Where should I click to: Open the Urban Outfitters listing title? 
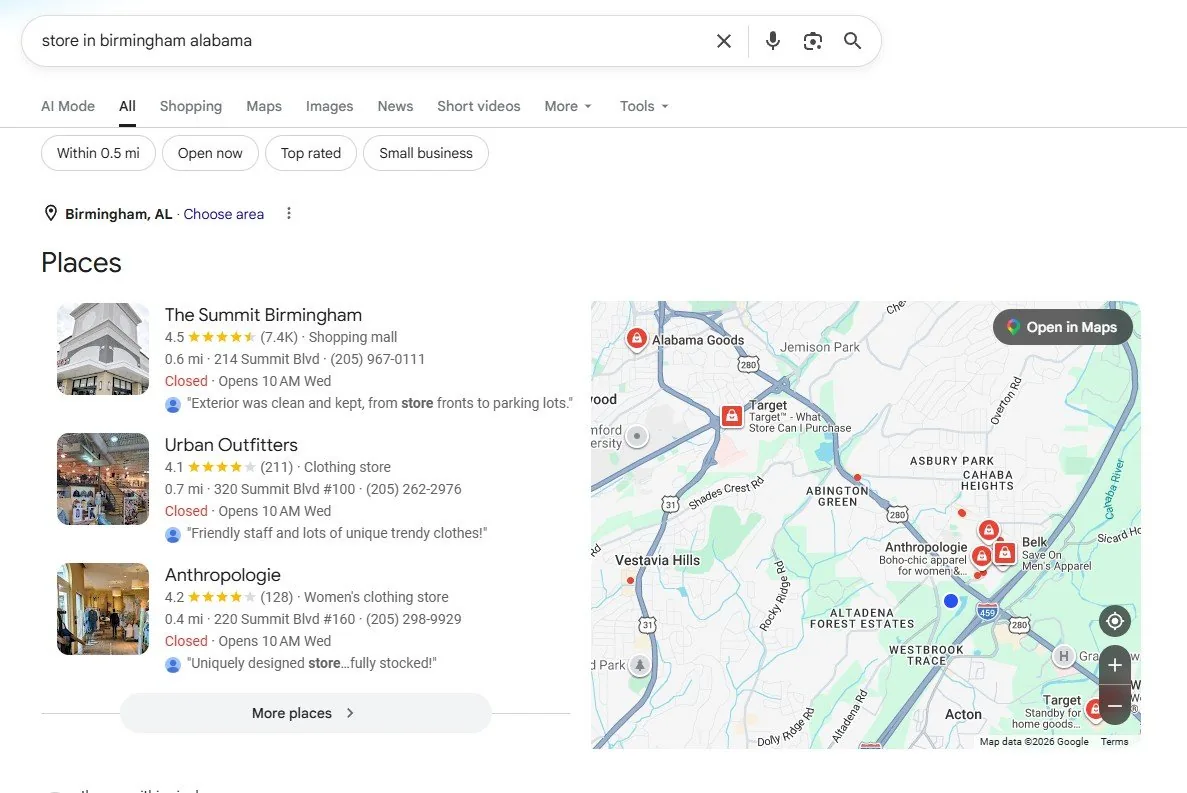click(231, 445)
